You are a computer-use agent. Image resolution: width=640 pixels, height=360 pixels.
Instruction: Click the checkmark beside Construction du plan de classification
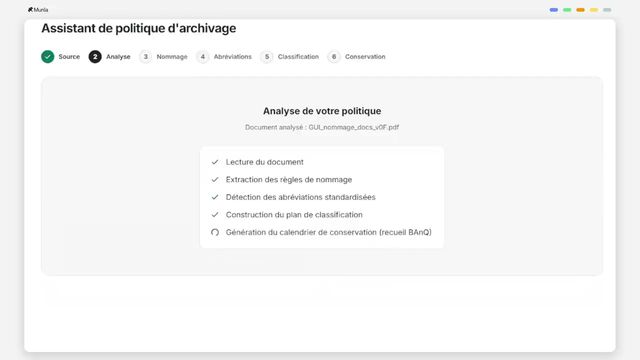(x=215, y=215)
